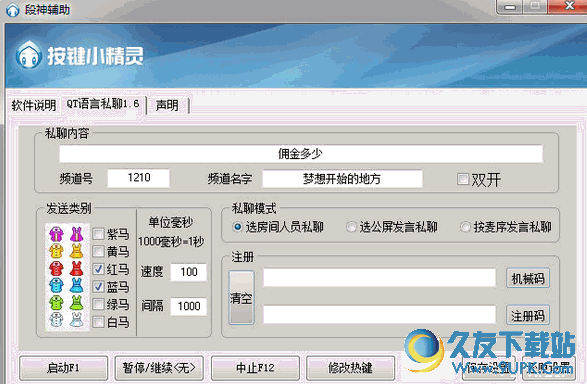Enable the 白马 checkbox
Image resolution: width=587 pixels, height=384 pixels.
[x=98, y=321]
